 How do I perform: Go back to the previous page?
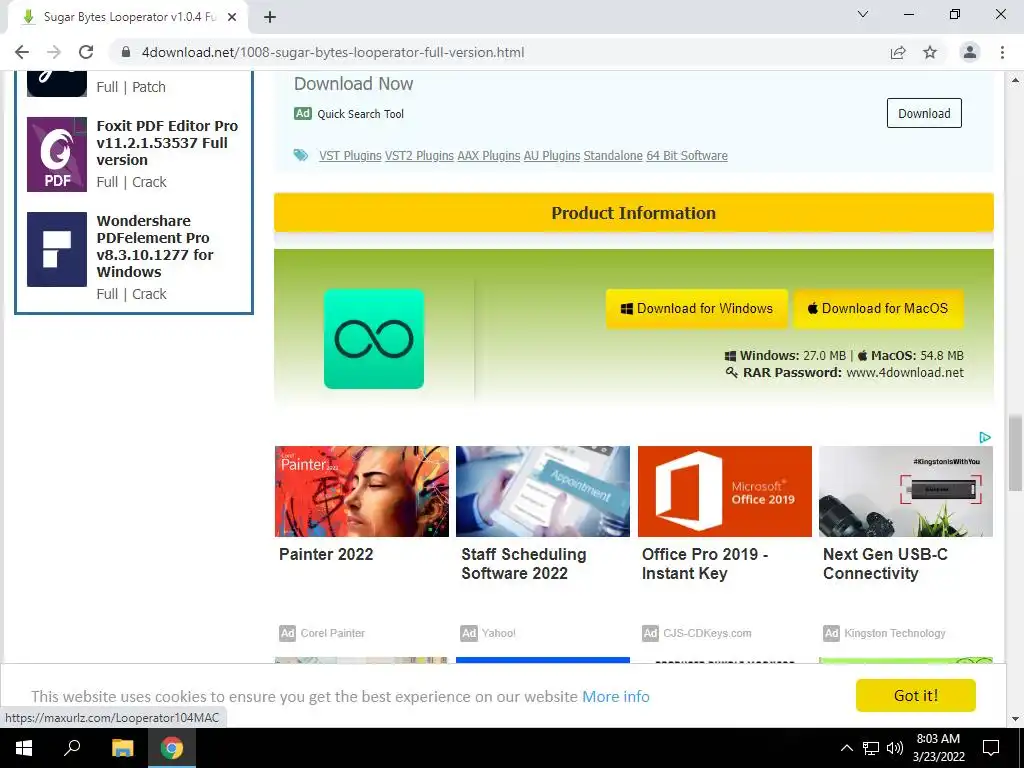(22, 52)
